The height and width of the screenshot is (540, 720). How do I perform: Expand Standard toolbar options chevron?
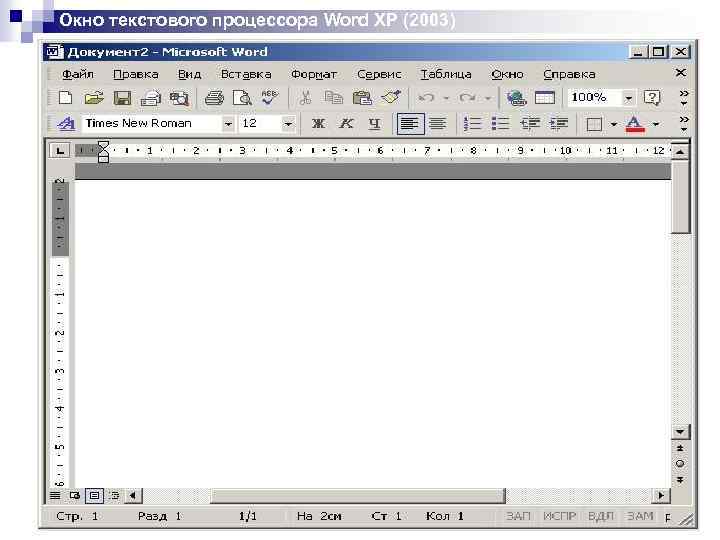click(684, 98)
